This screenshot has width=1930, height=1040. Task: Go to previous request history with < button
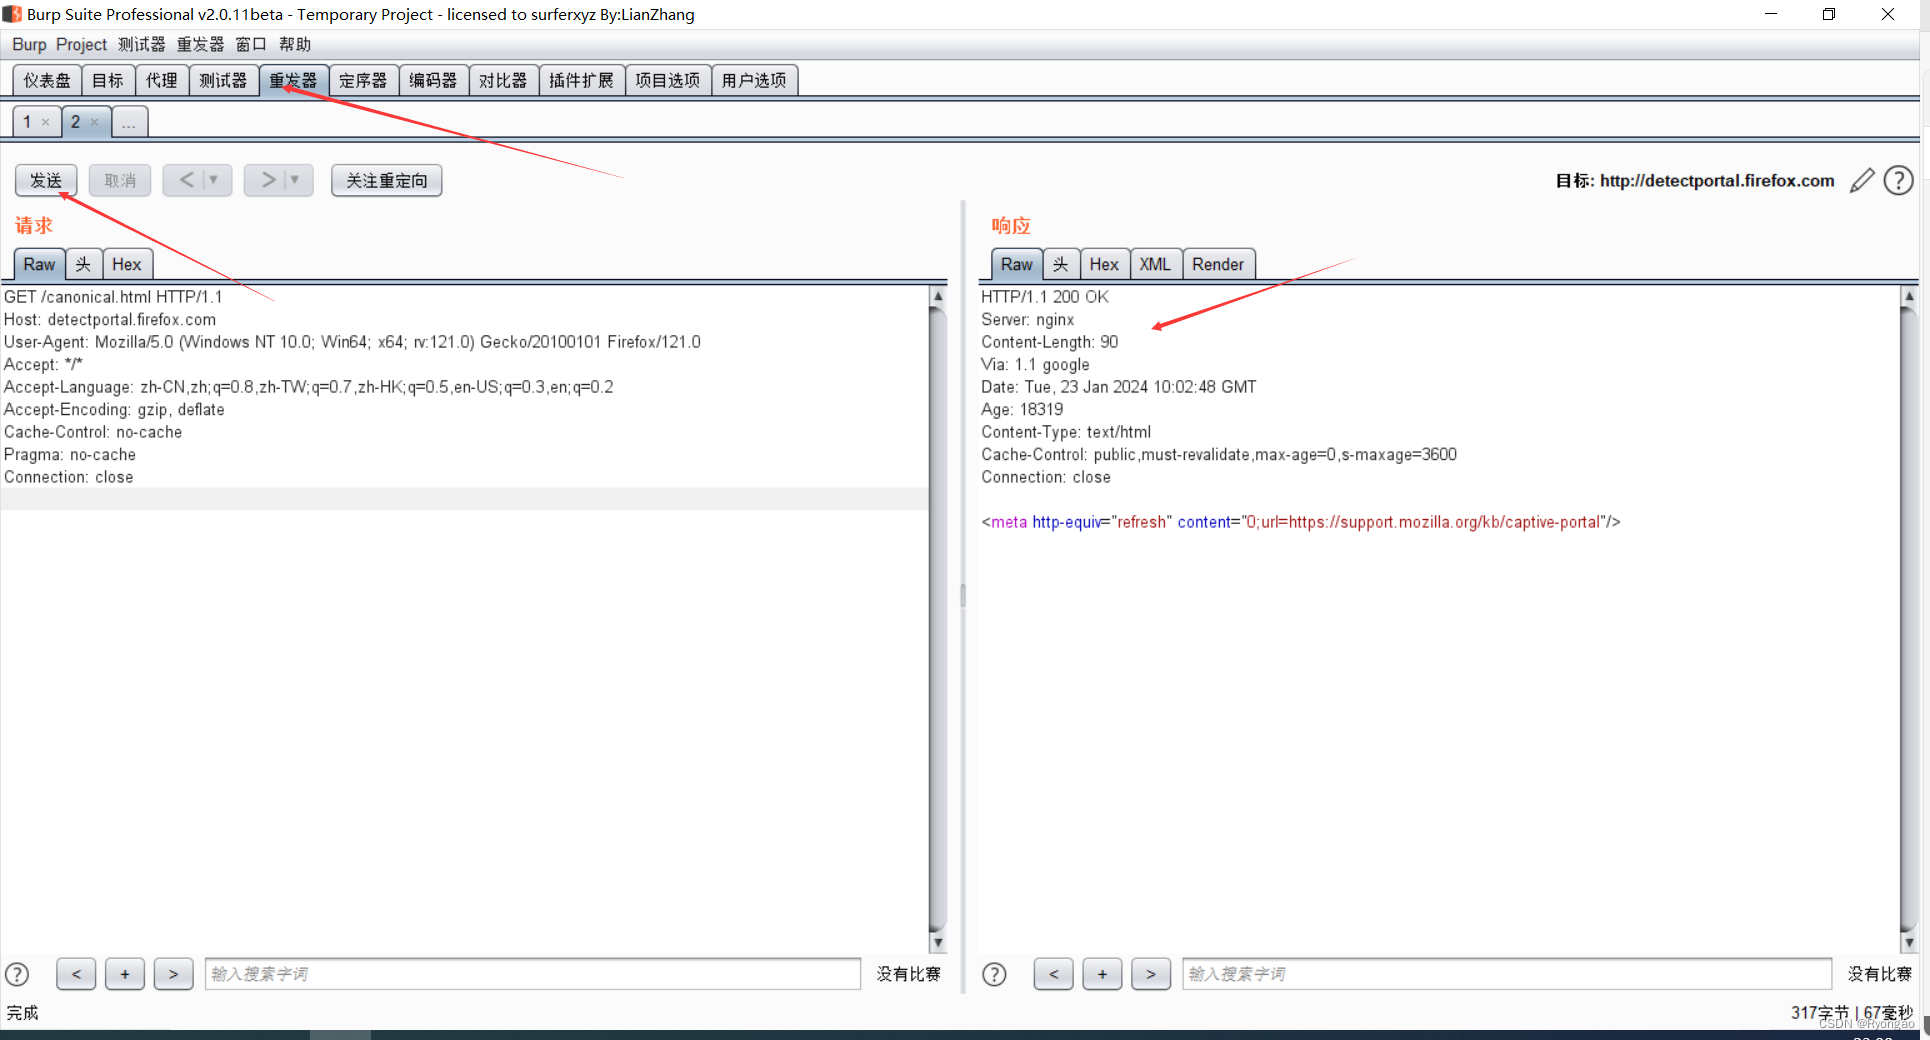(186, 180)
